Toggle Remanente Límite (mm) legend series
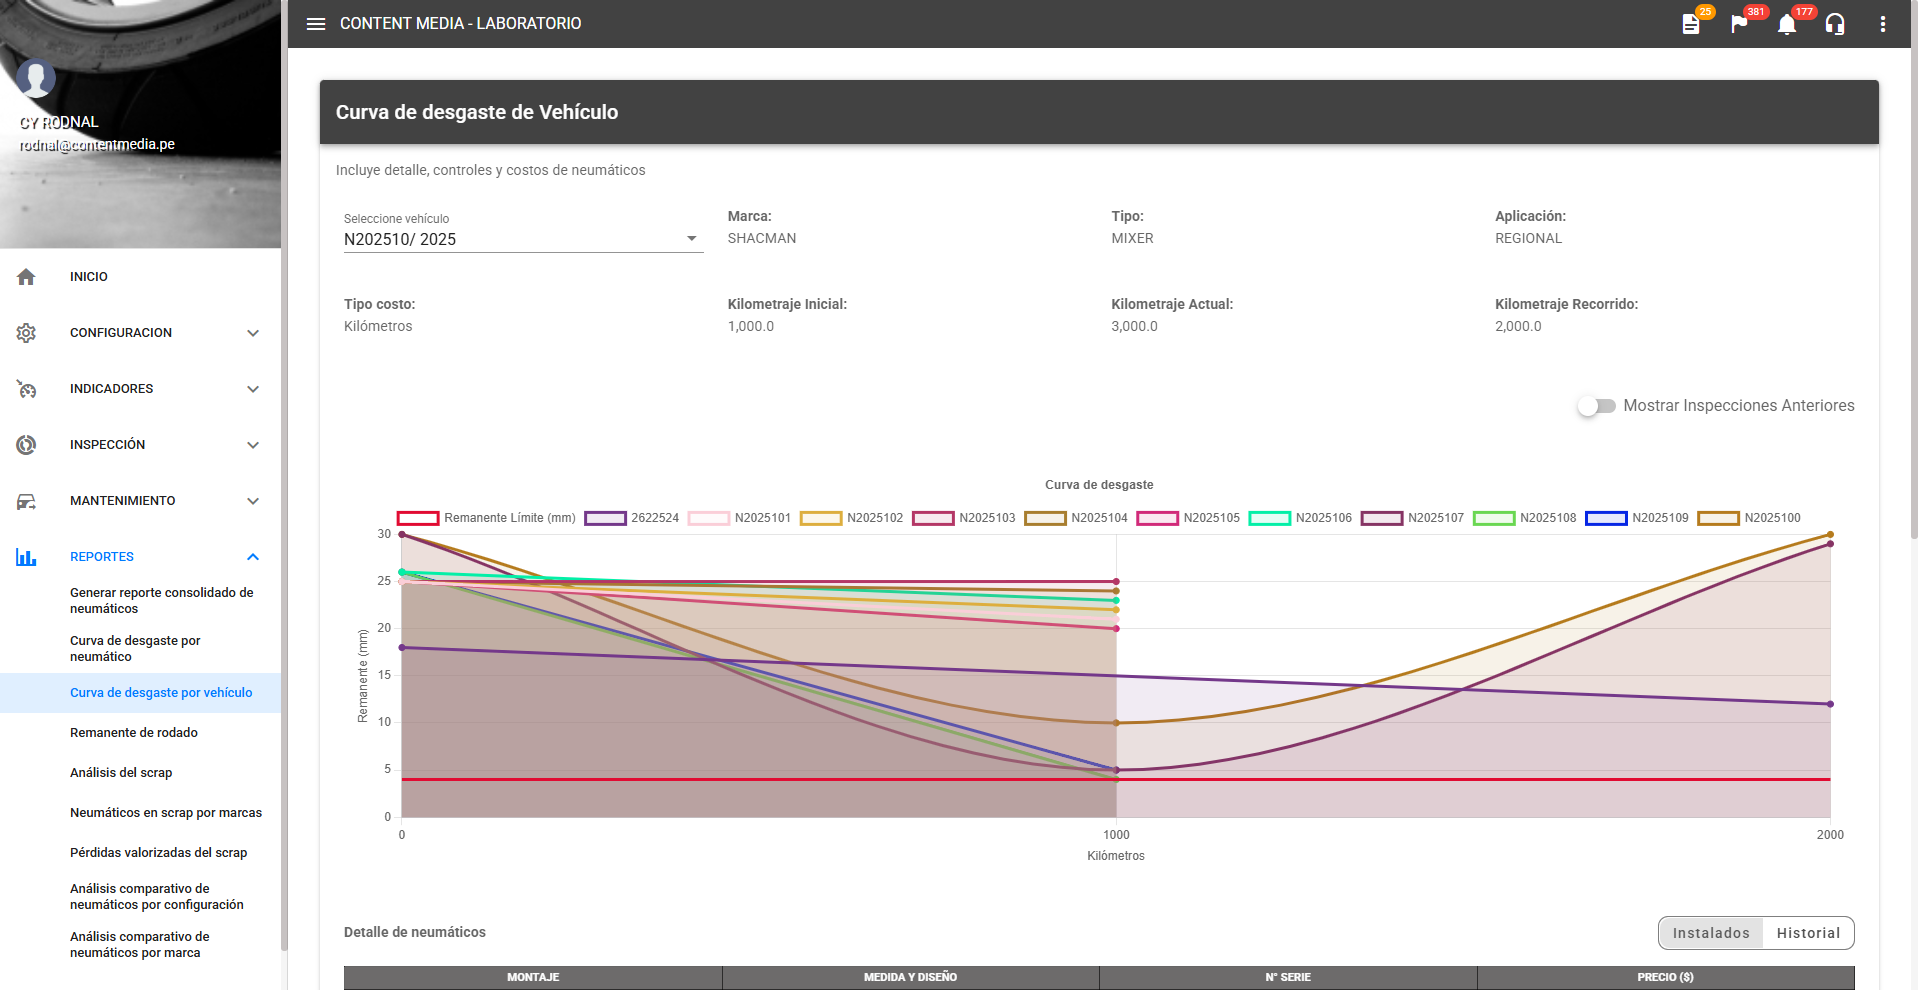The width and height of the screenshot is (1918, 990). tap(487, 518)
